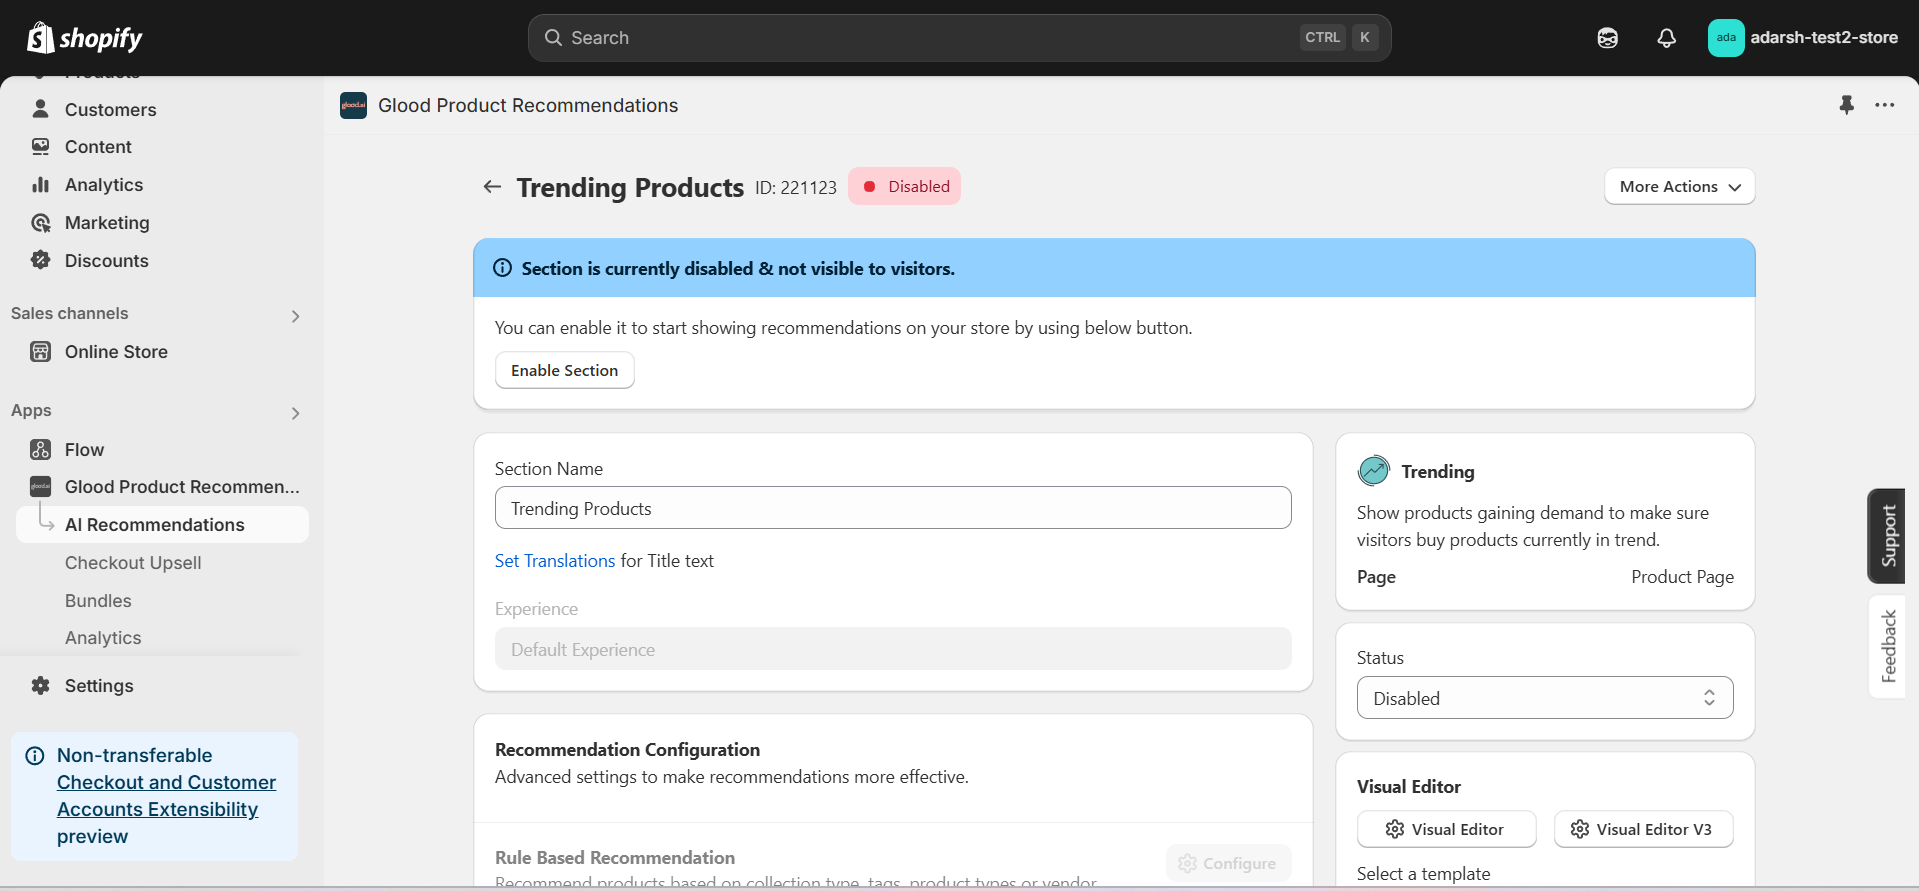Expand the Sales channels section

[x=295, y=316]
